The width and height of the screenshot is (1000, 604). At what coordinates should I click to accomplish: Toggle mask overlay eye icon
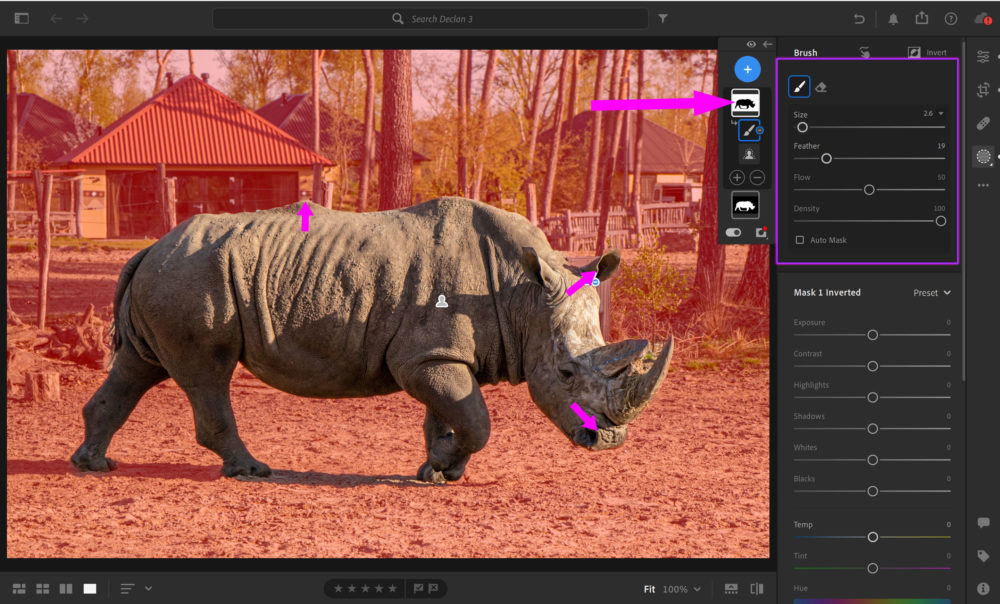pos(751,44)
